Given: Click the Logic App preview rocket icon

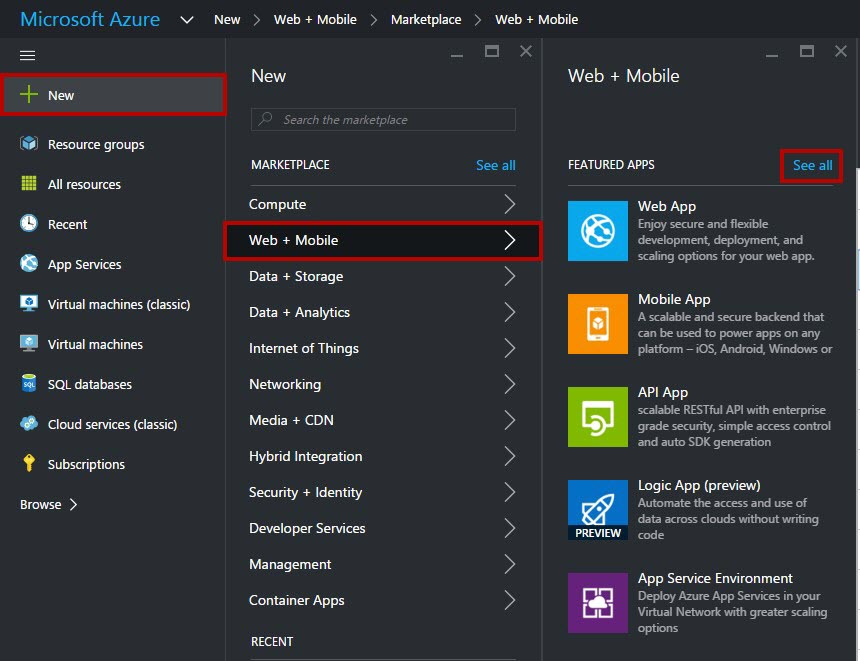Looking at the screenshot, I should (598, 510).
